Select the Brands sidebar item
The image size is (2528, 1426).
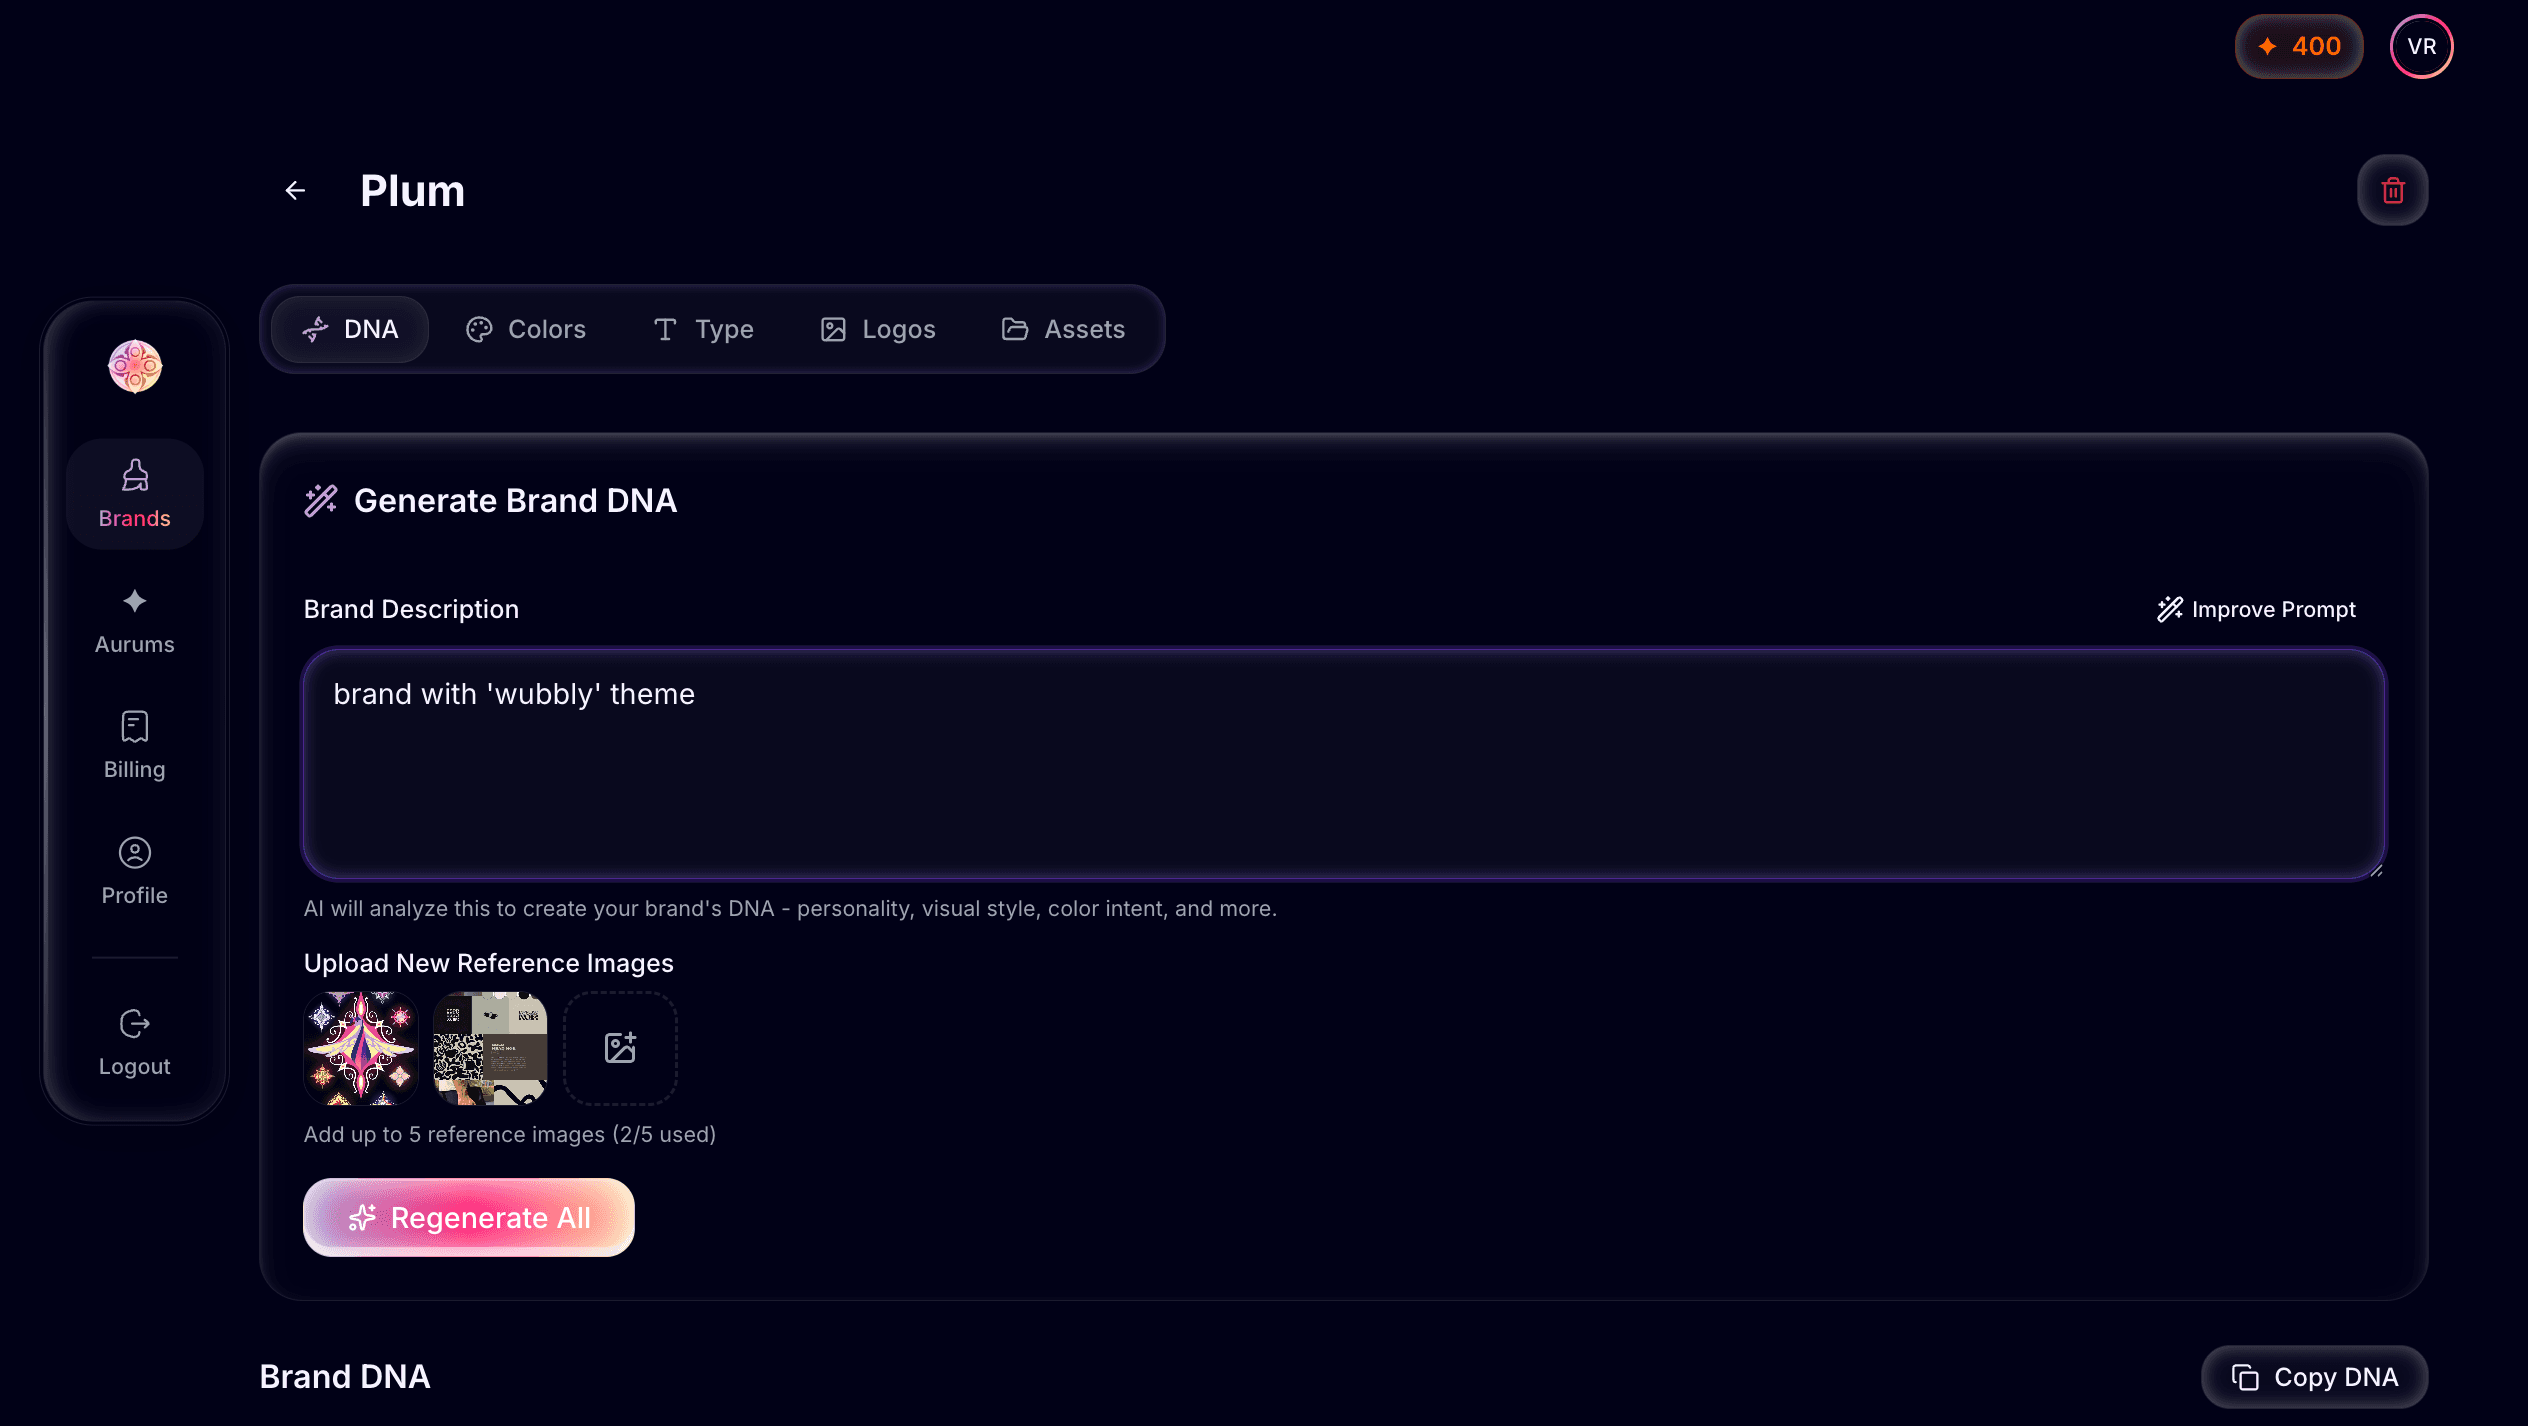135,494
